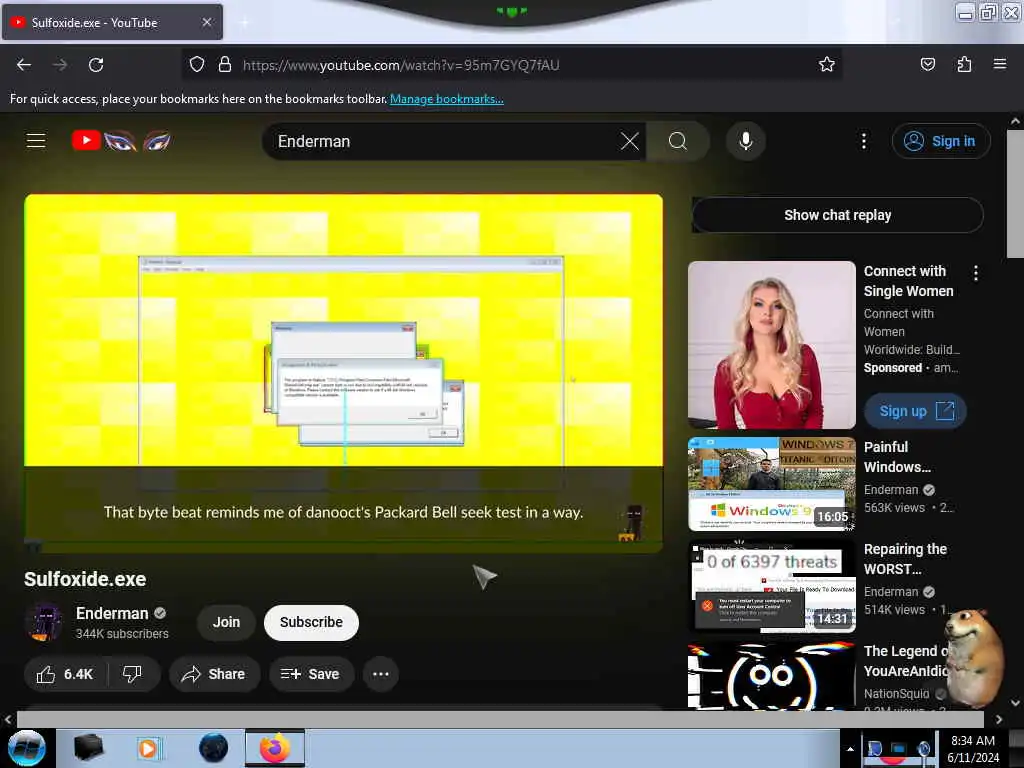Image resolution: width=1024 pixels, height=768 pixels.
Task: Click Show chat replay
Action: [x=837, y=215]
